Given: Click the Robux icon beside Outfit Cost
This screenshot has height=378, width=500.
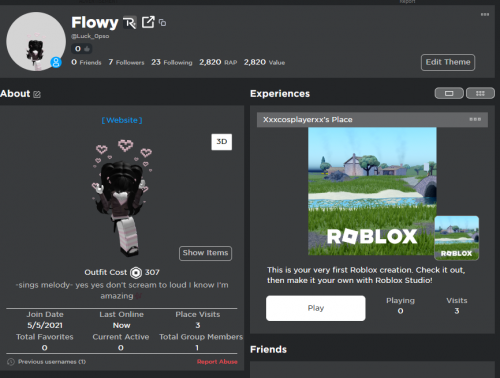Looking at the screenshot, I should pyautogui.click(x=136, y=273).
